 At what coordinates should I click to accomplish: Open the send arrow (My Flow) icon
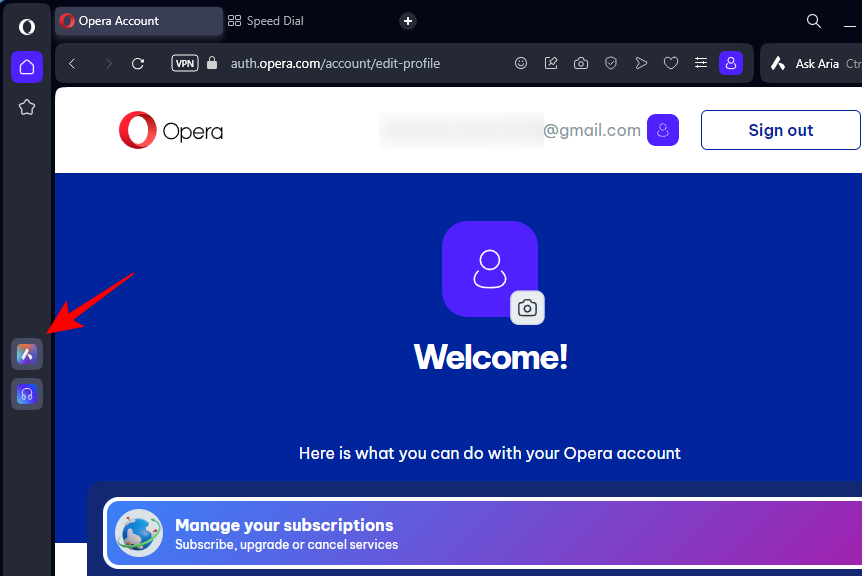click(641, 63)
